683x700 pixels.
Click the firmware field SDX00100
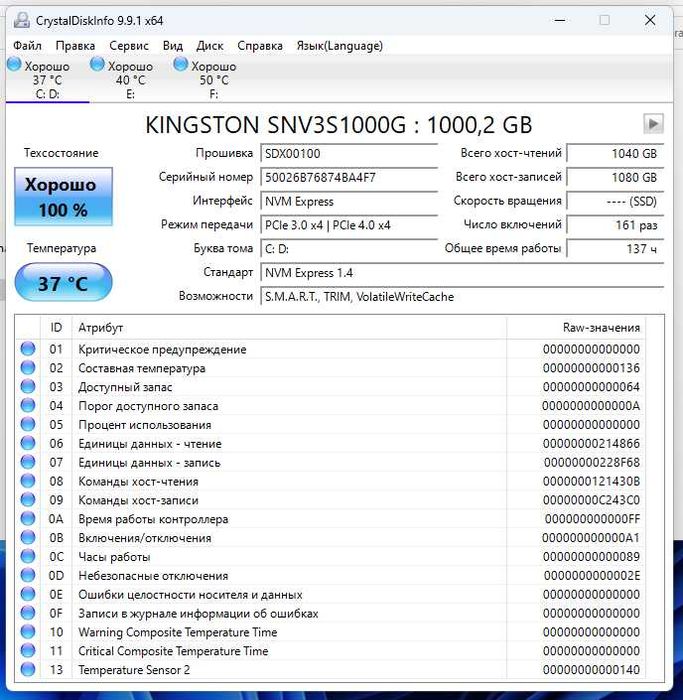349,154
